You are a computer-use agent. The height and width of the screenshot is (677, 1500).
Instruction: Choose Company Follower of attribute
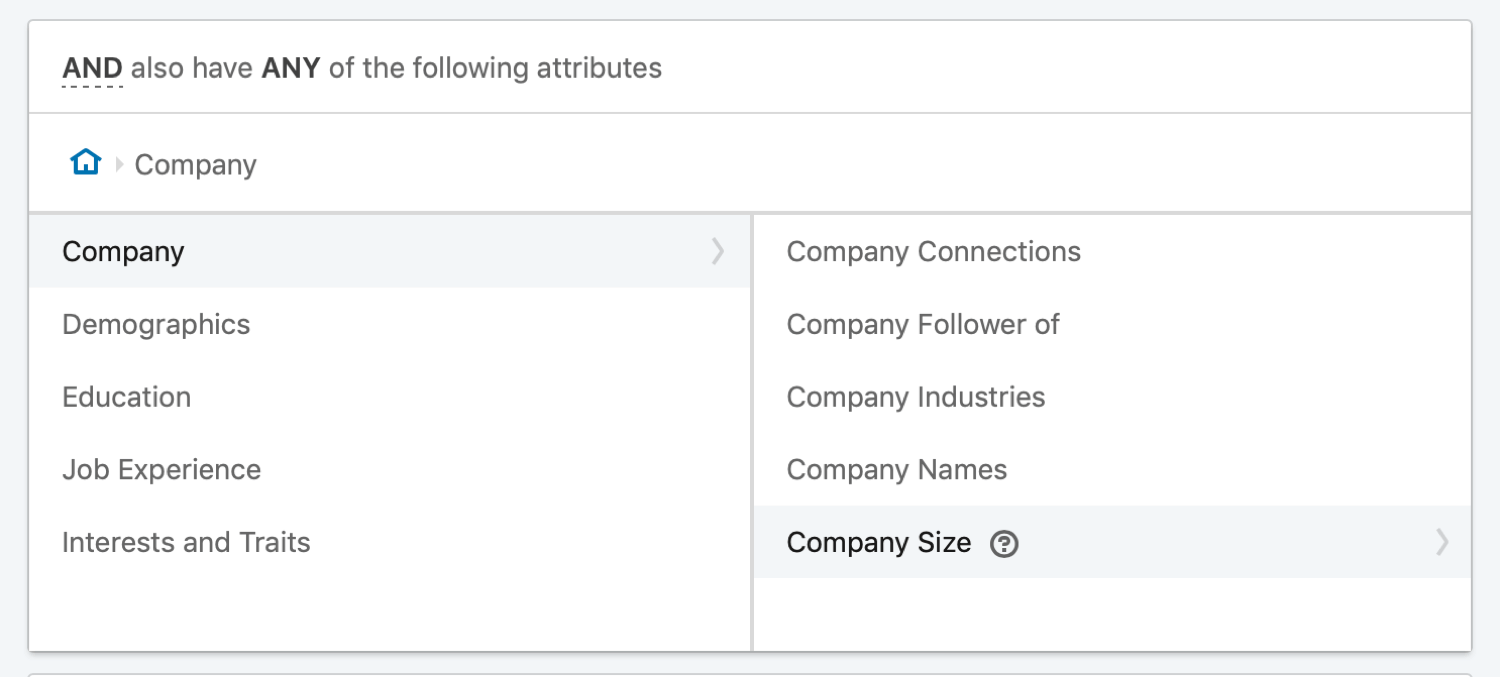click(922, 324)
